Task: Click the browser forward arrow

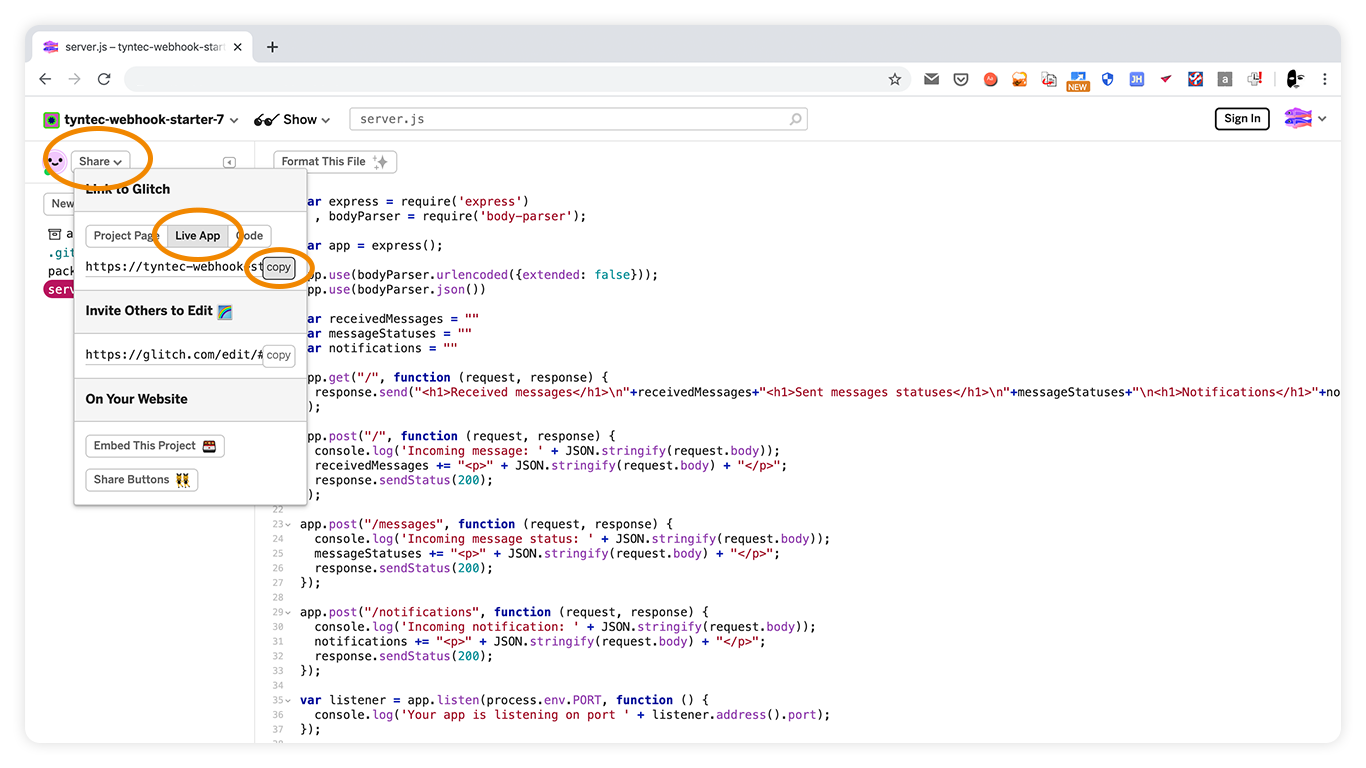Action: pyautogui.click(x=74, y=79)
